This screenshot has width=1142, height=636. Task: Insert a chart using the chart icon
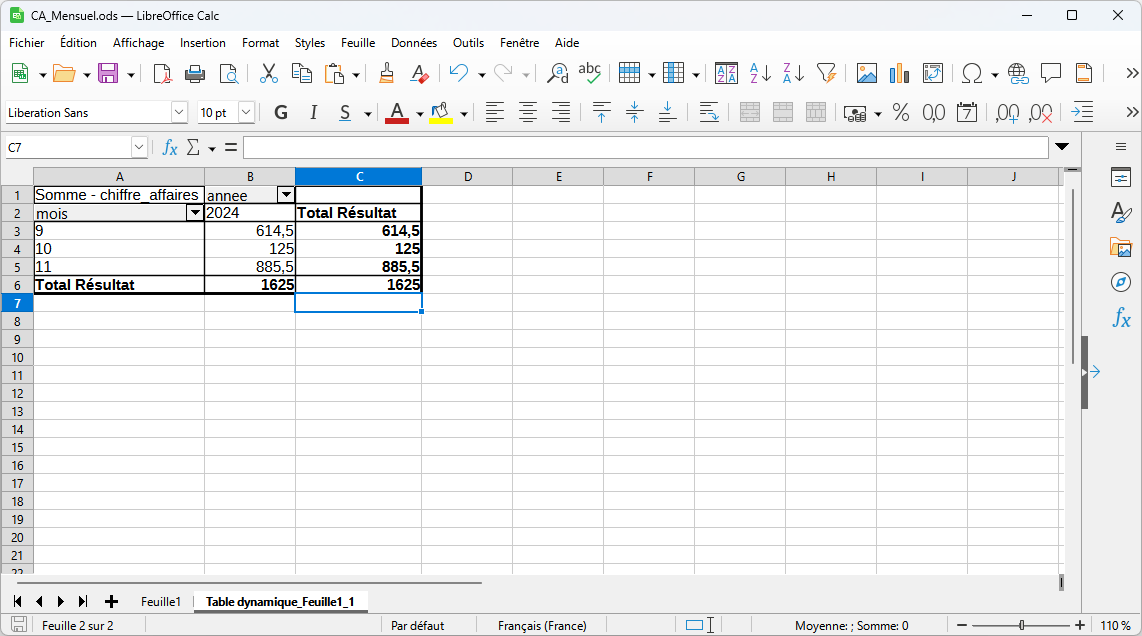coord(899,74)
